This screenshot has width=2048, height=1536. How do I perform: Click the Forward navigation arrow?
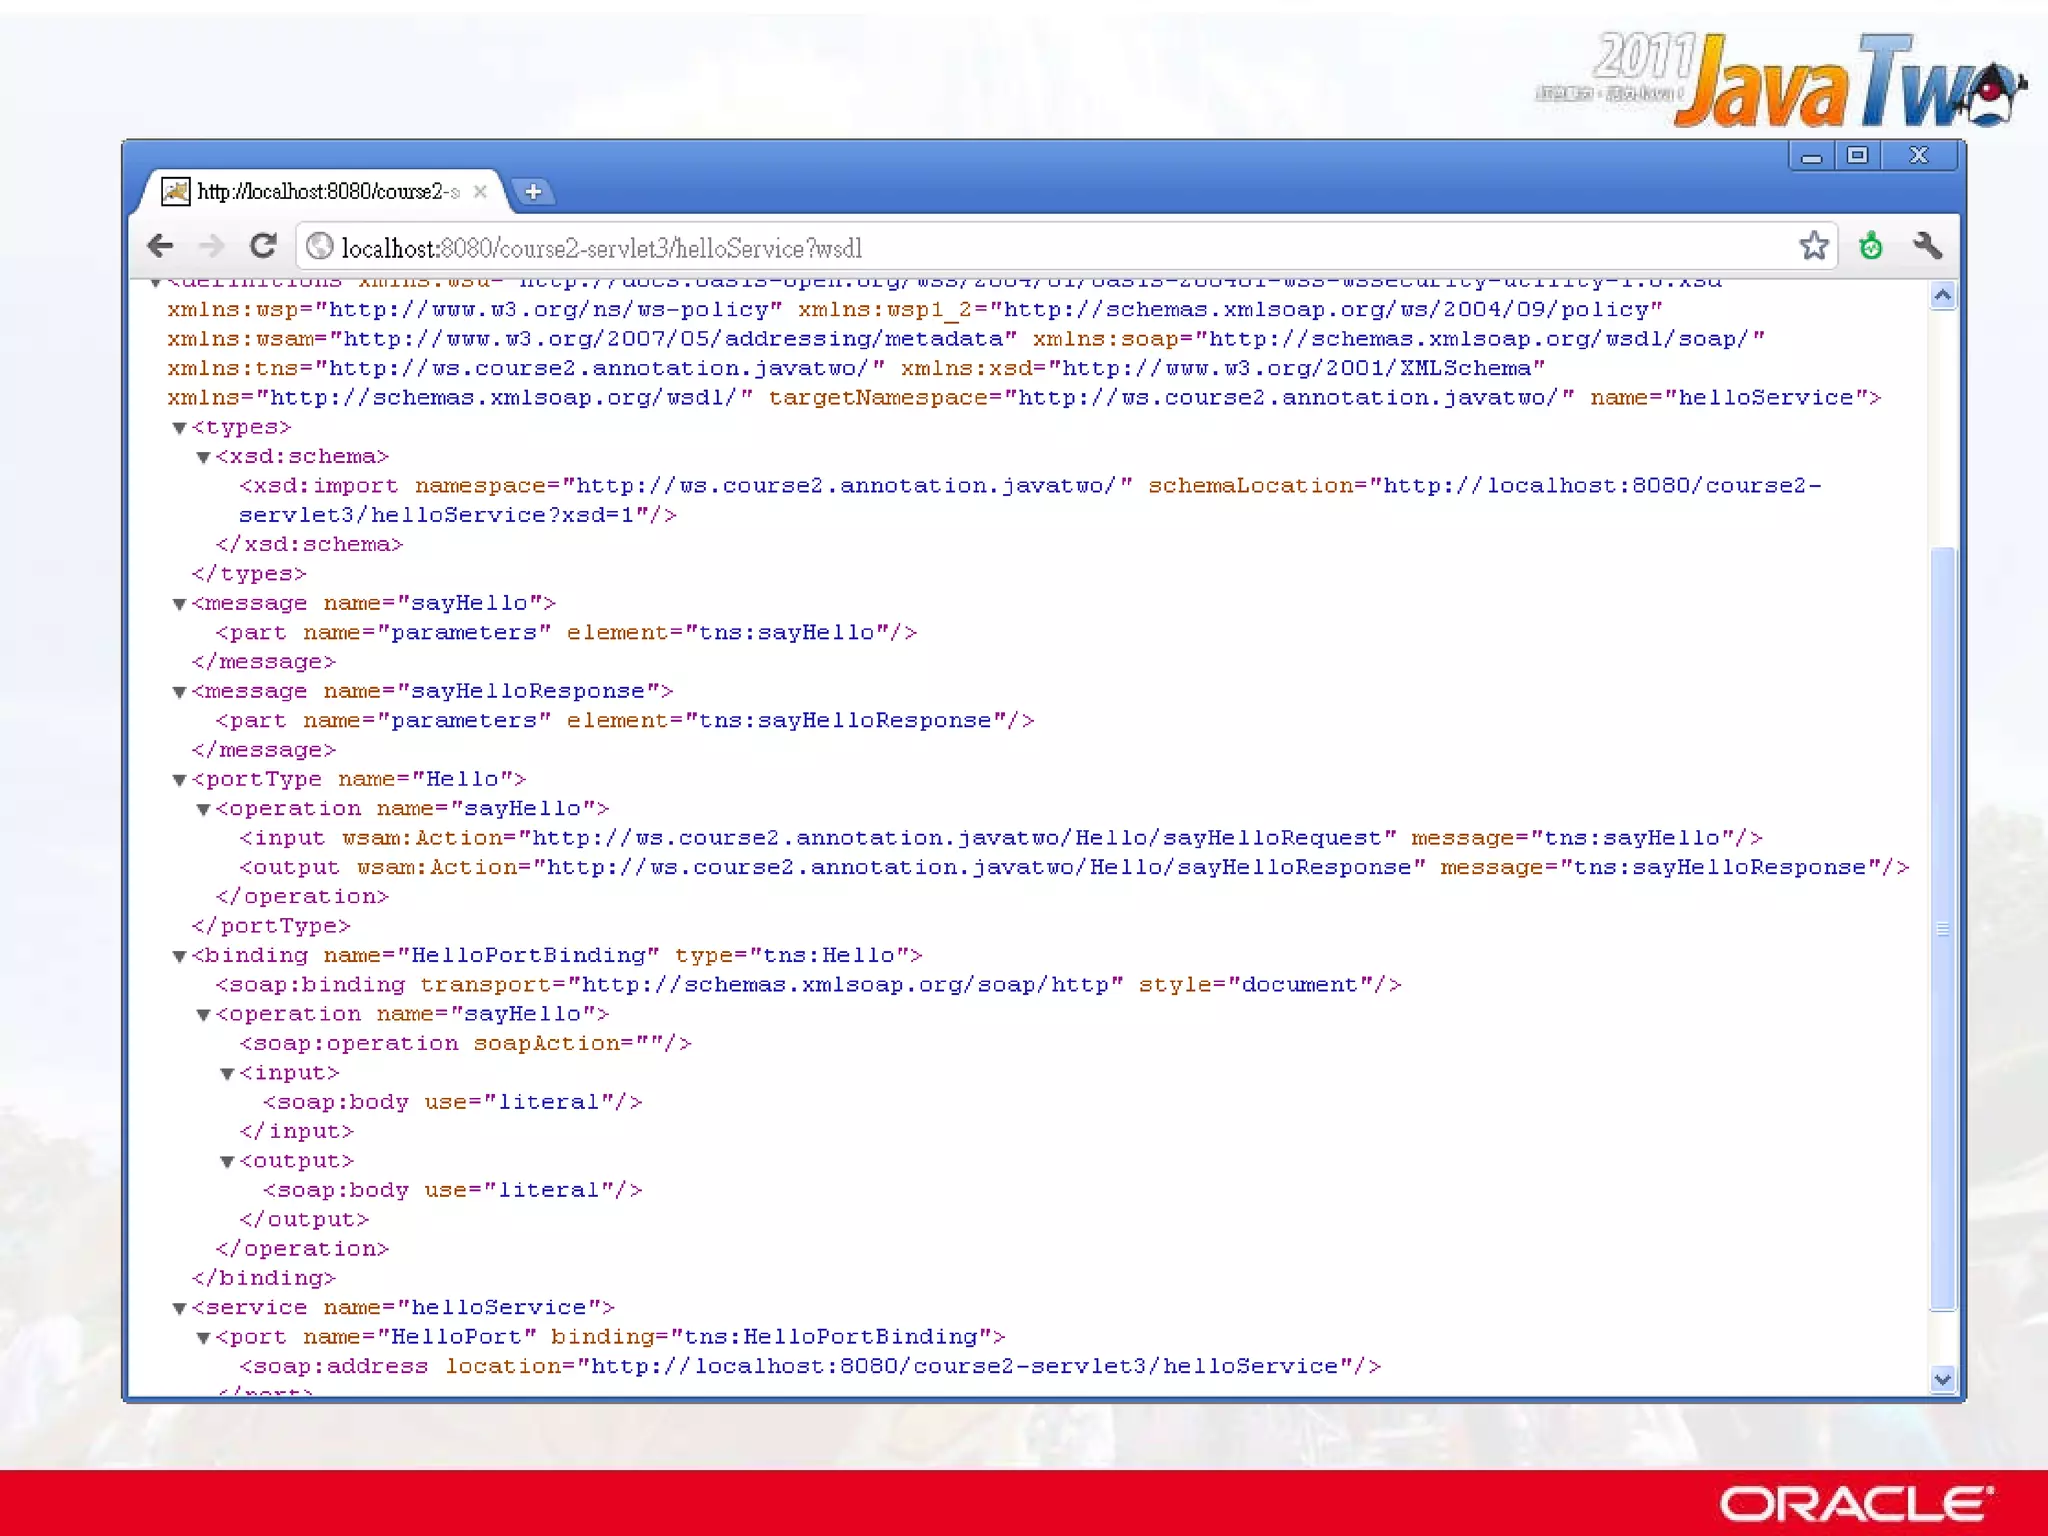[211, 246]
